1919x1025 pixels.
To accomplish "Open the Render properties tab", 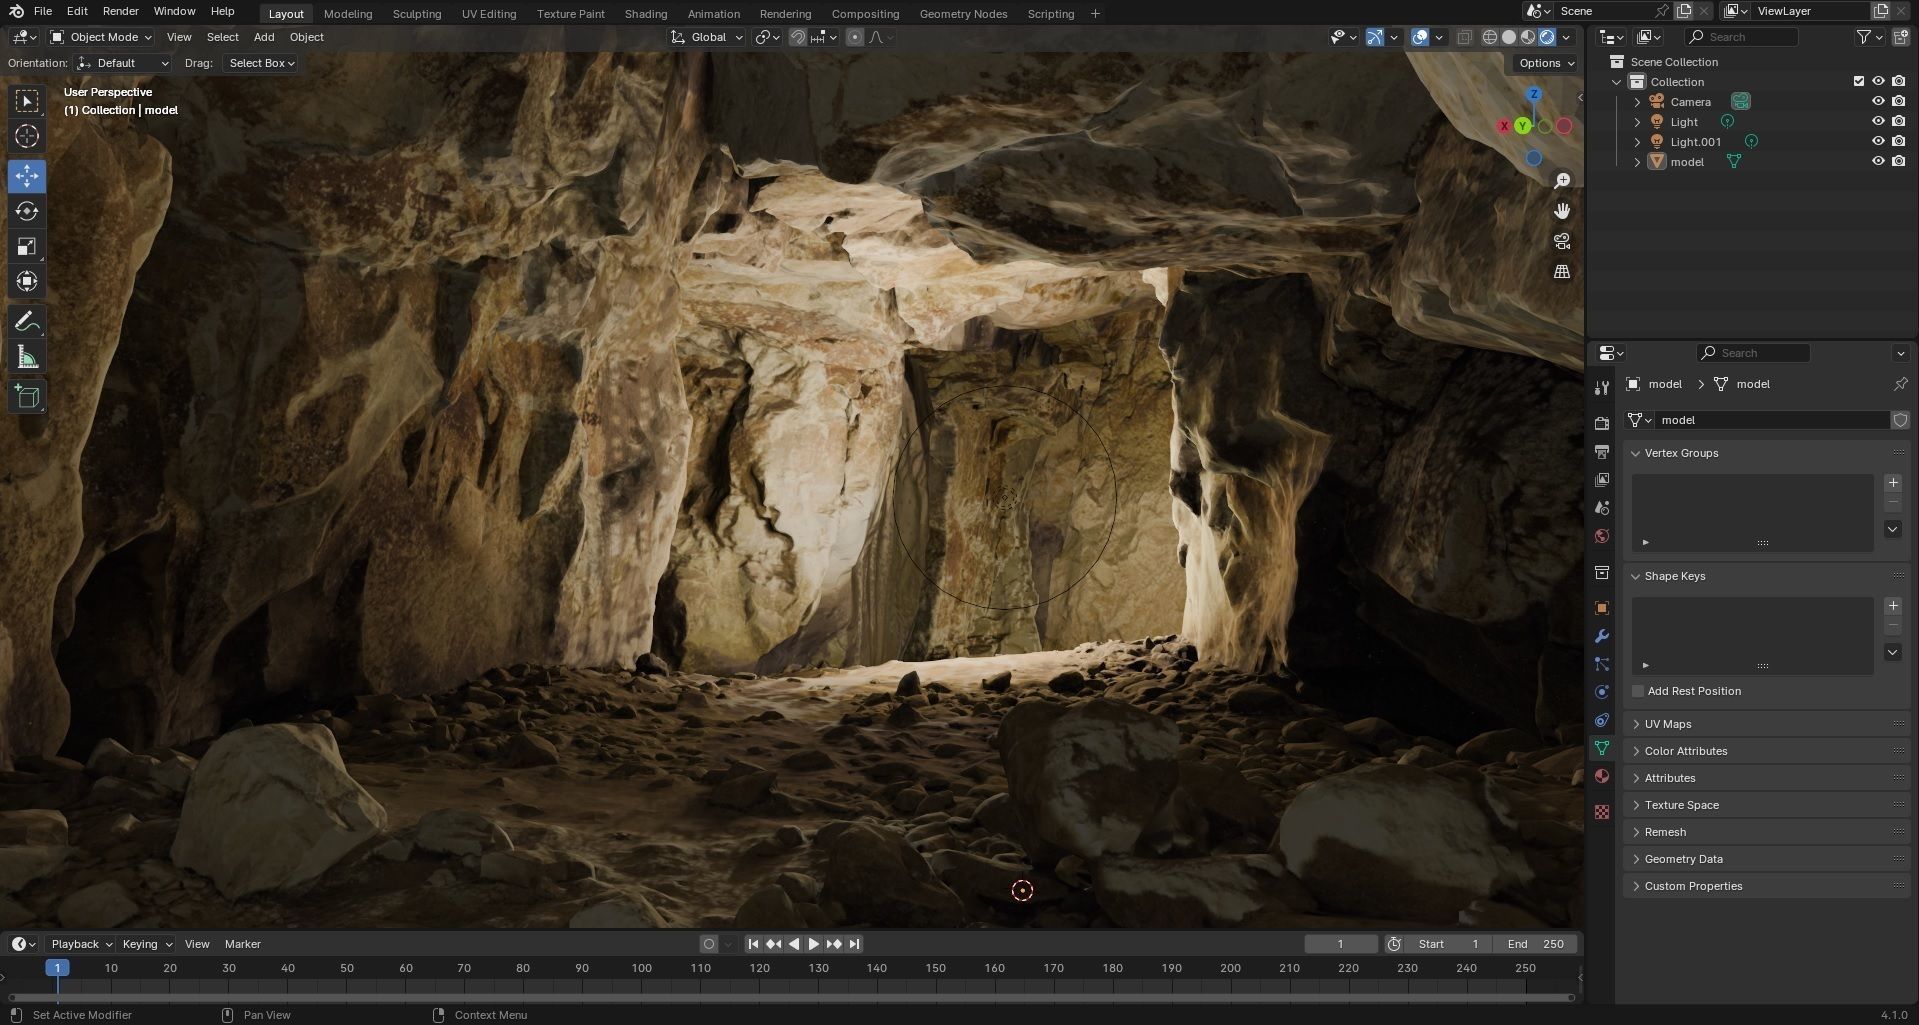I will (1602, 424).
